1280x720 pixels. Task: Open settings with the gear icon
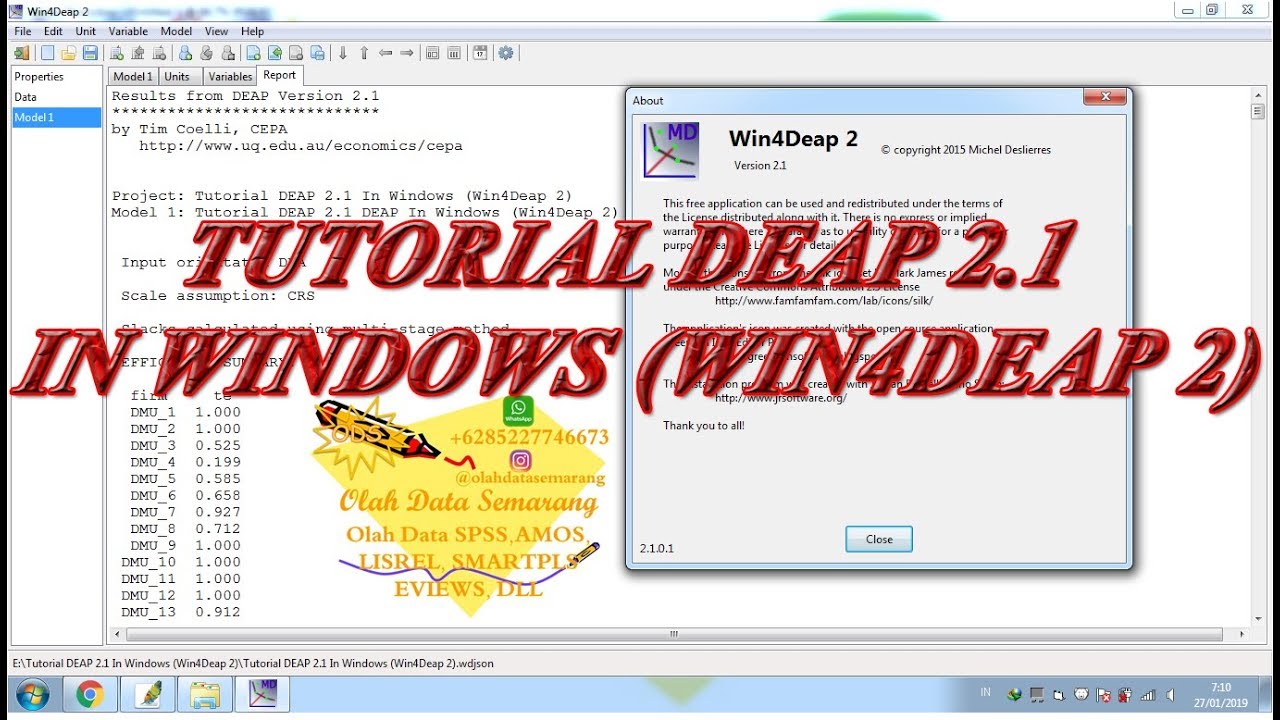tap(506, 53)
